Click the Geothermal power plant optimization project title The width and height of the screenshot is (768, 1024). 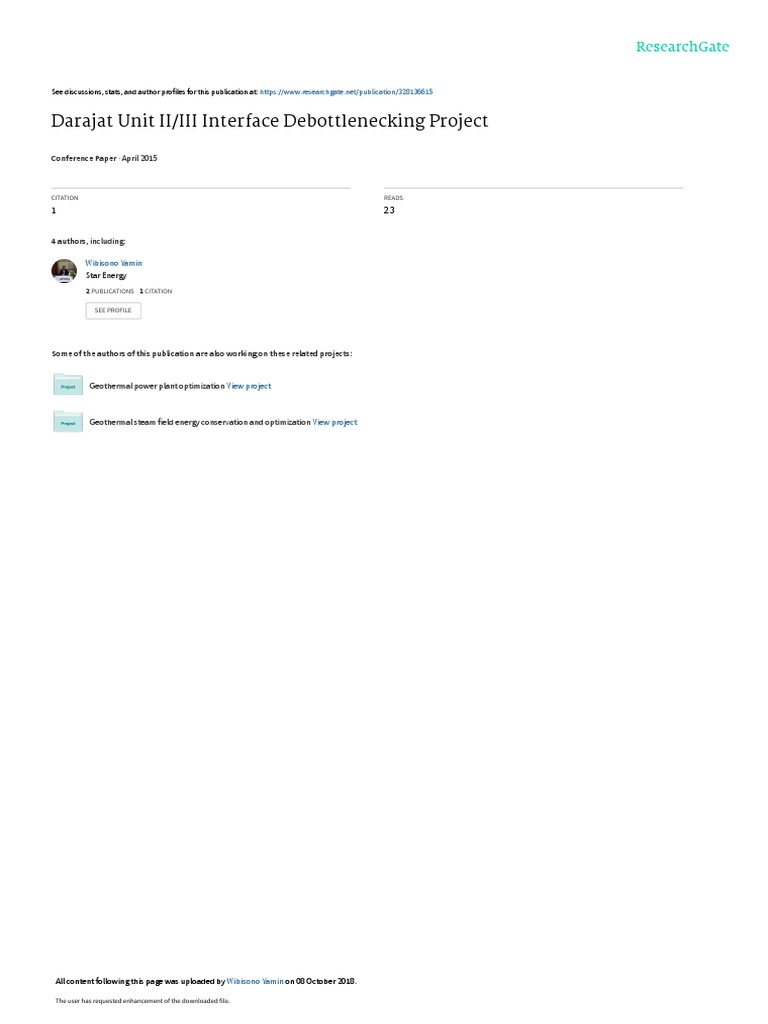[157, 386]
